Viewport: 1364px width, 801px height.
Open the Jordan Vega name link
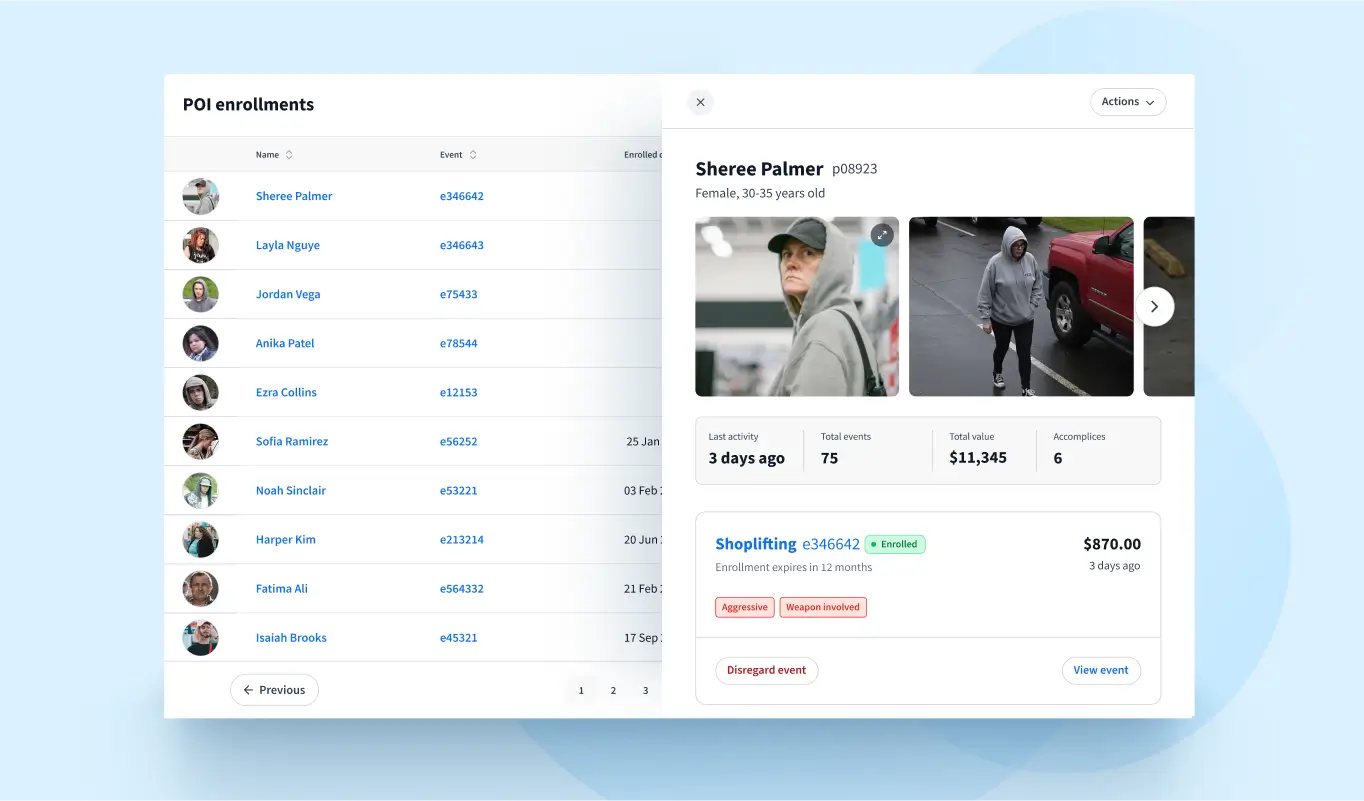(288, 294)
